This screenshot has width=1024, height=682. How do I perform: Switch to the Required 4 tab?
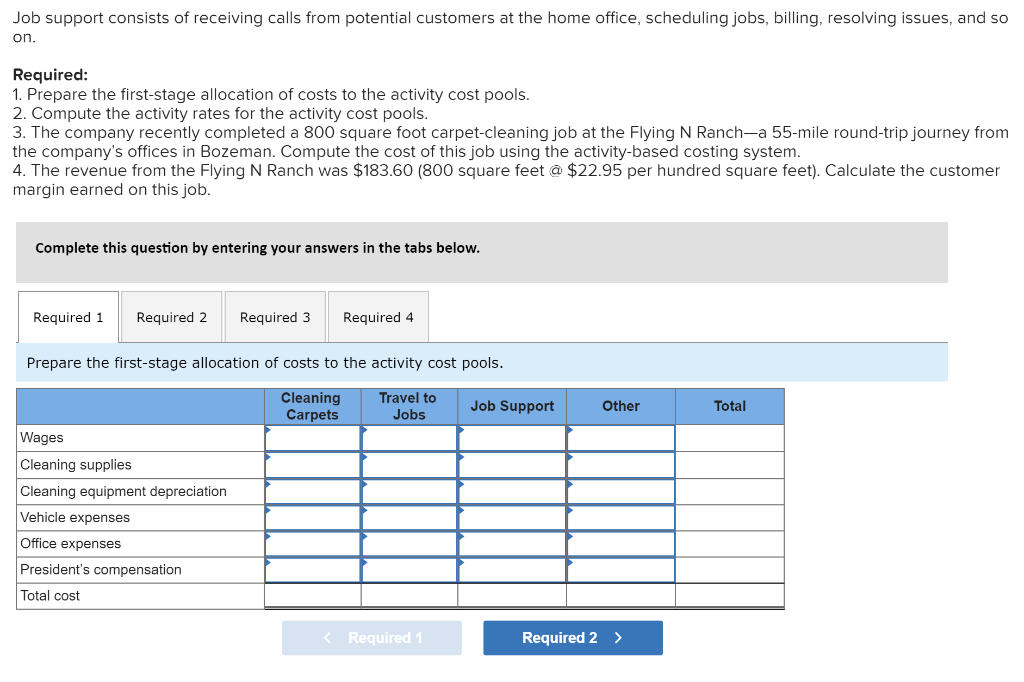click(x=378, y=317)
